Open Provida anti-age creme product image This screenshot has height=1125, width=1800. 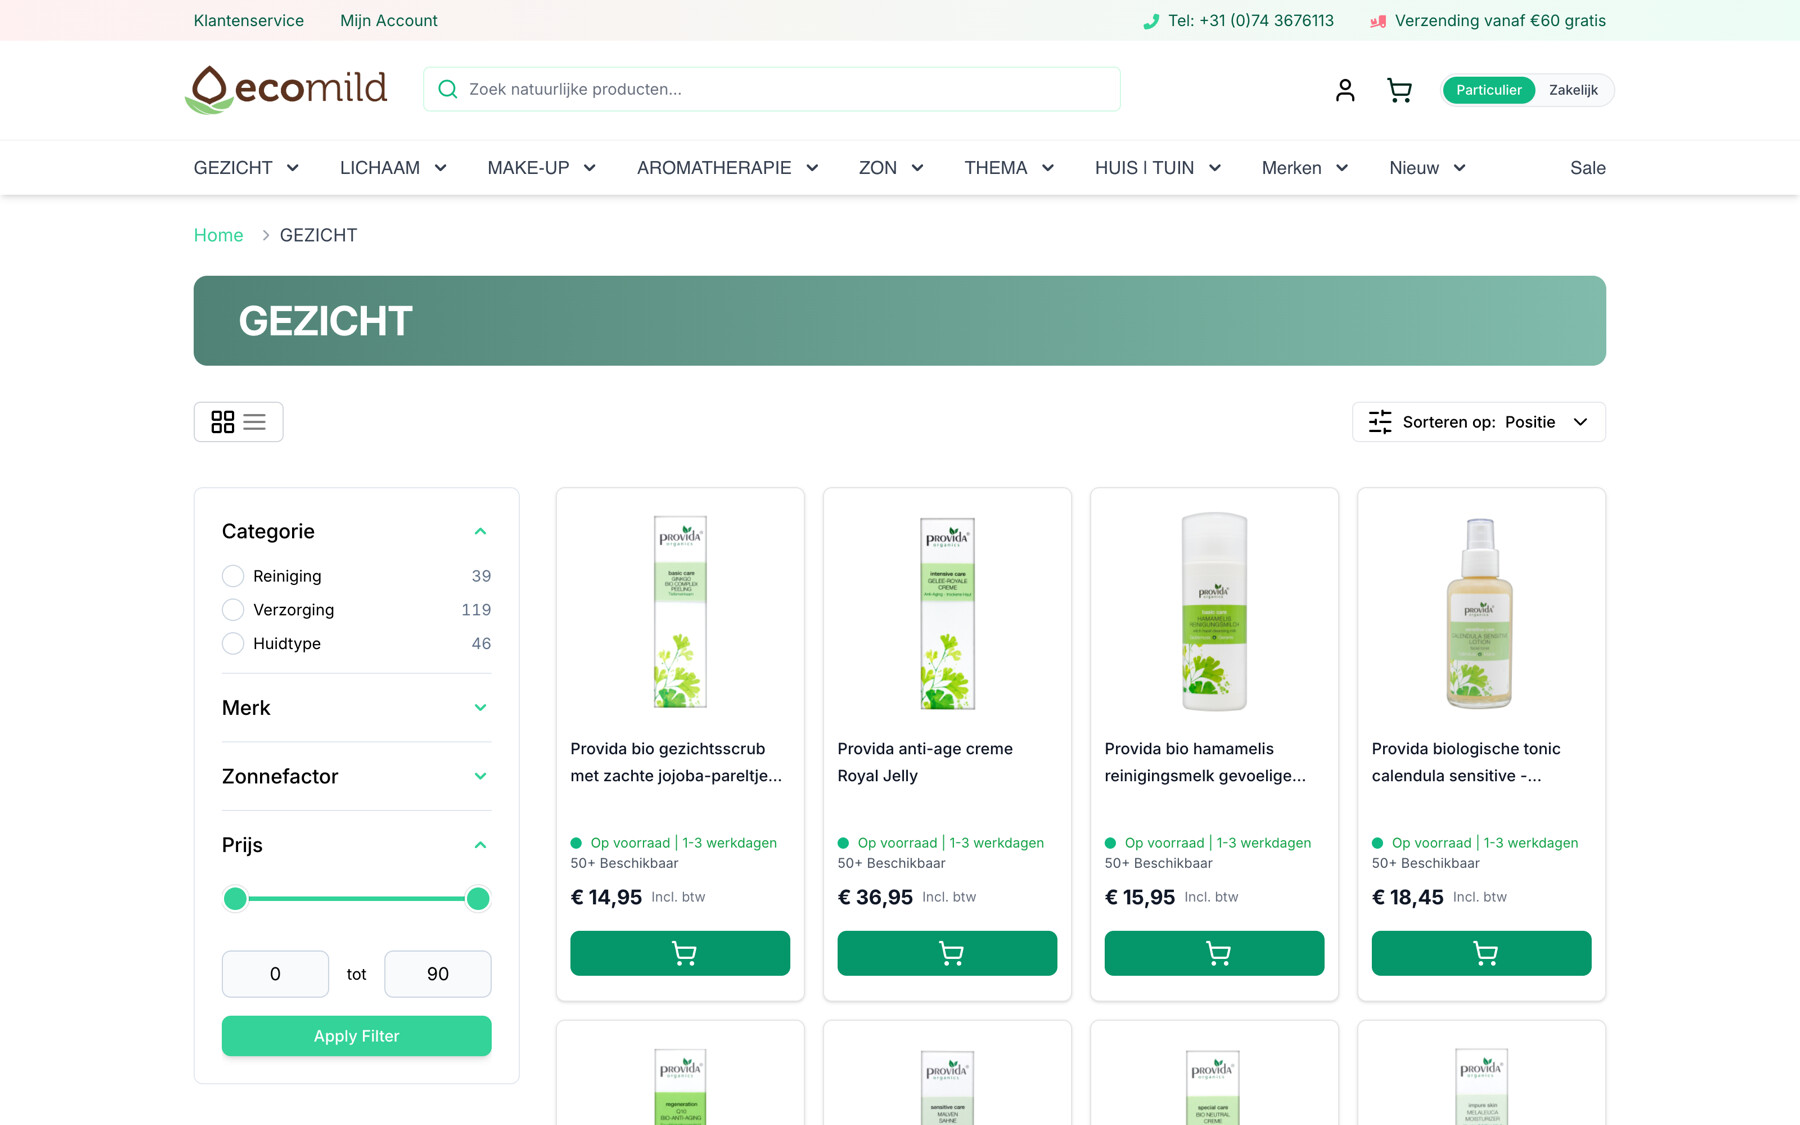click(x=947, y=611)
